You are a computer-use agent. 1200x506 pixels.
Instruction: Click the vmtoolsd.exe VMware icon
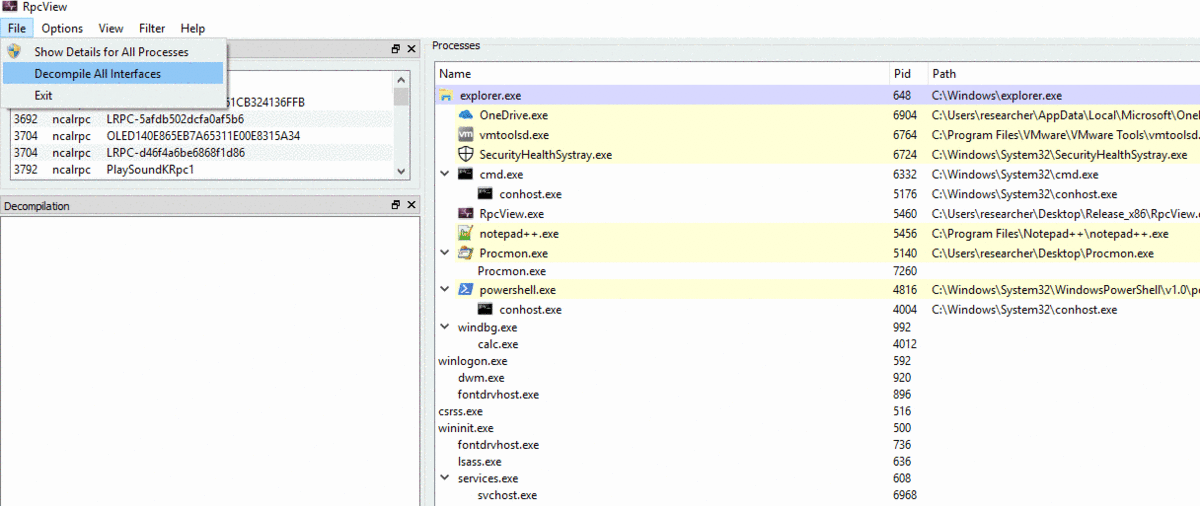click(465, 135)
